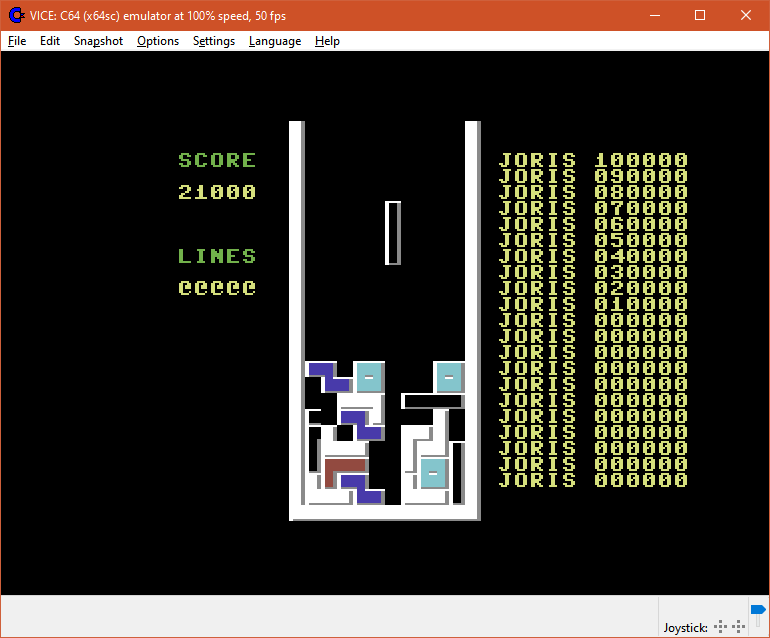Click the JORIS 020000 high score row
770x638 pixels.
point(593,288)
